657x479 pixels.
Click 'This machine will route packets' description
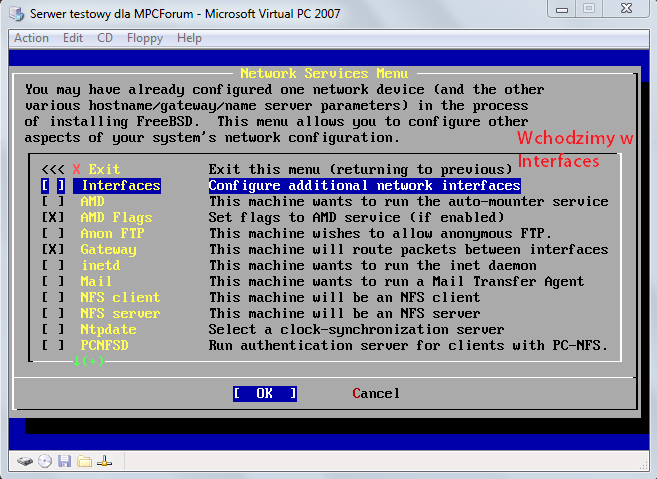click(x=409, y=249)
